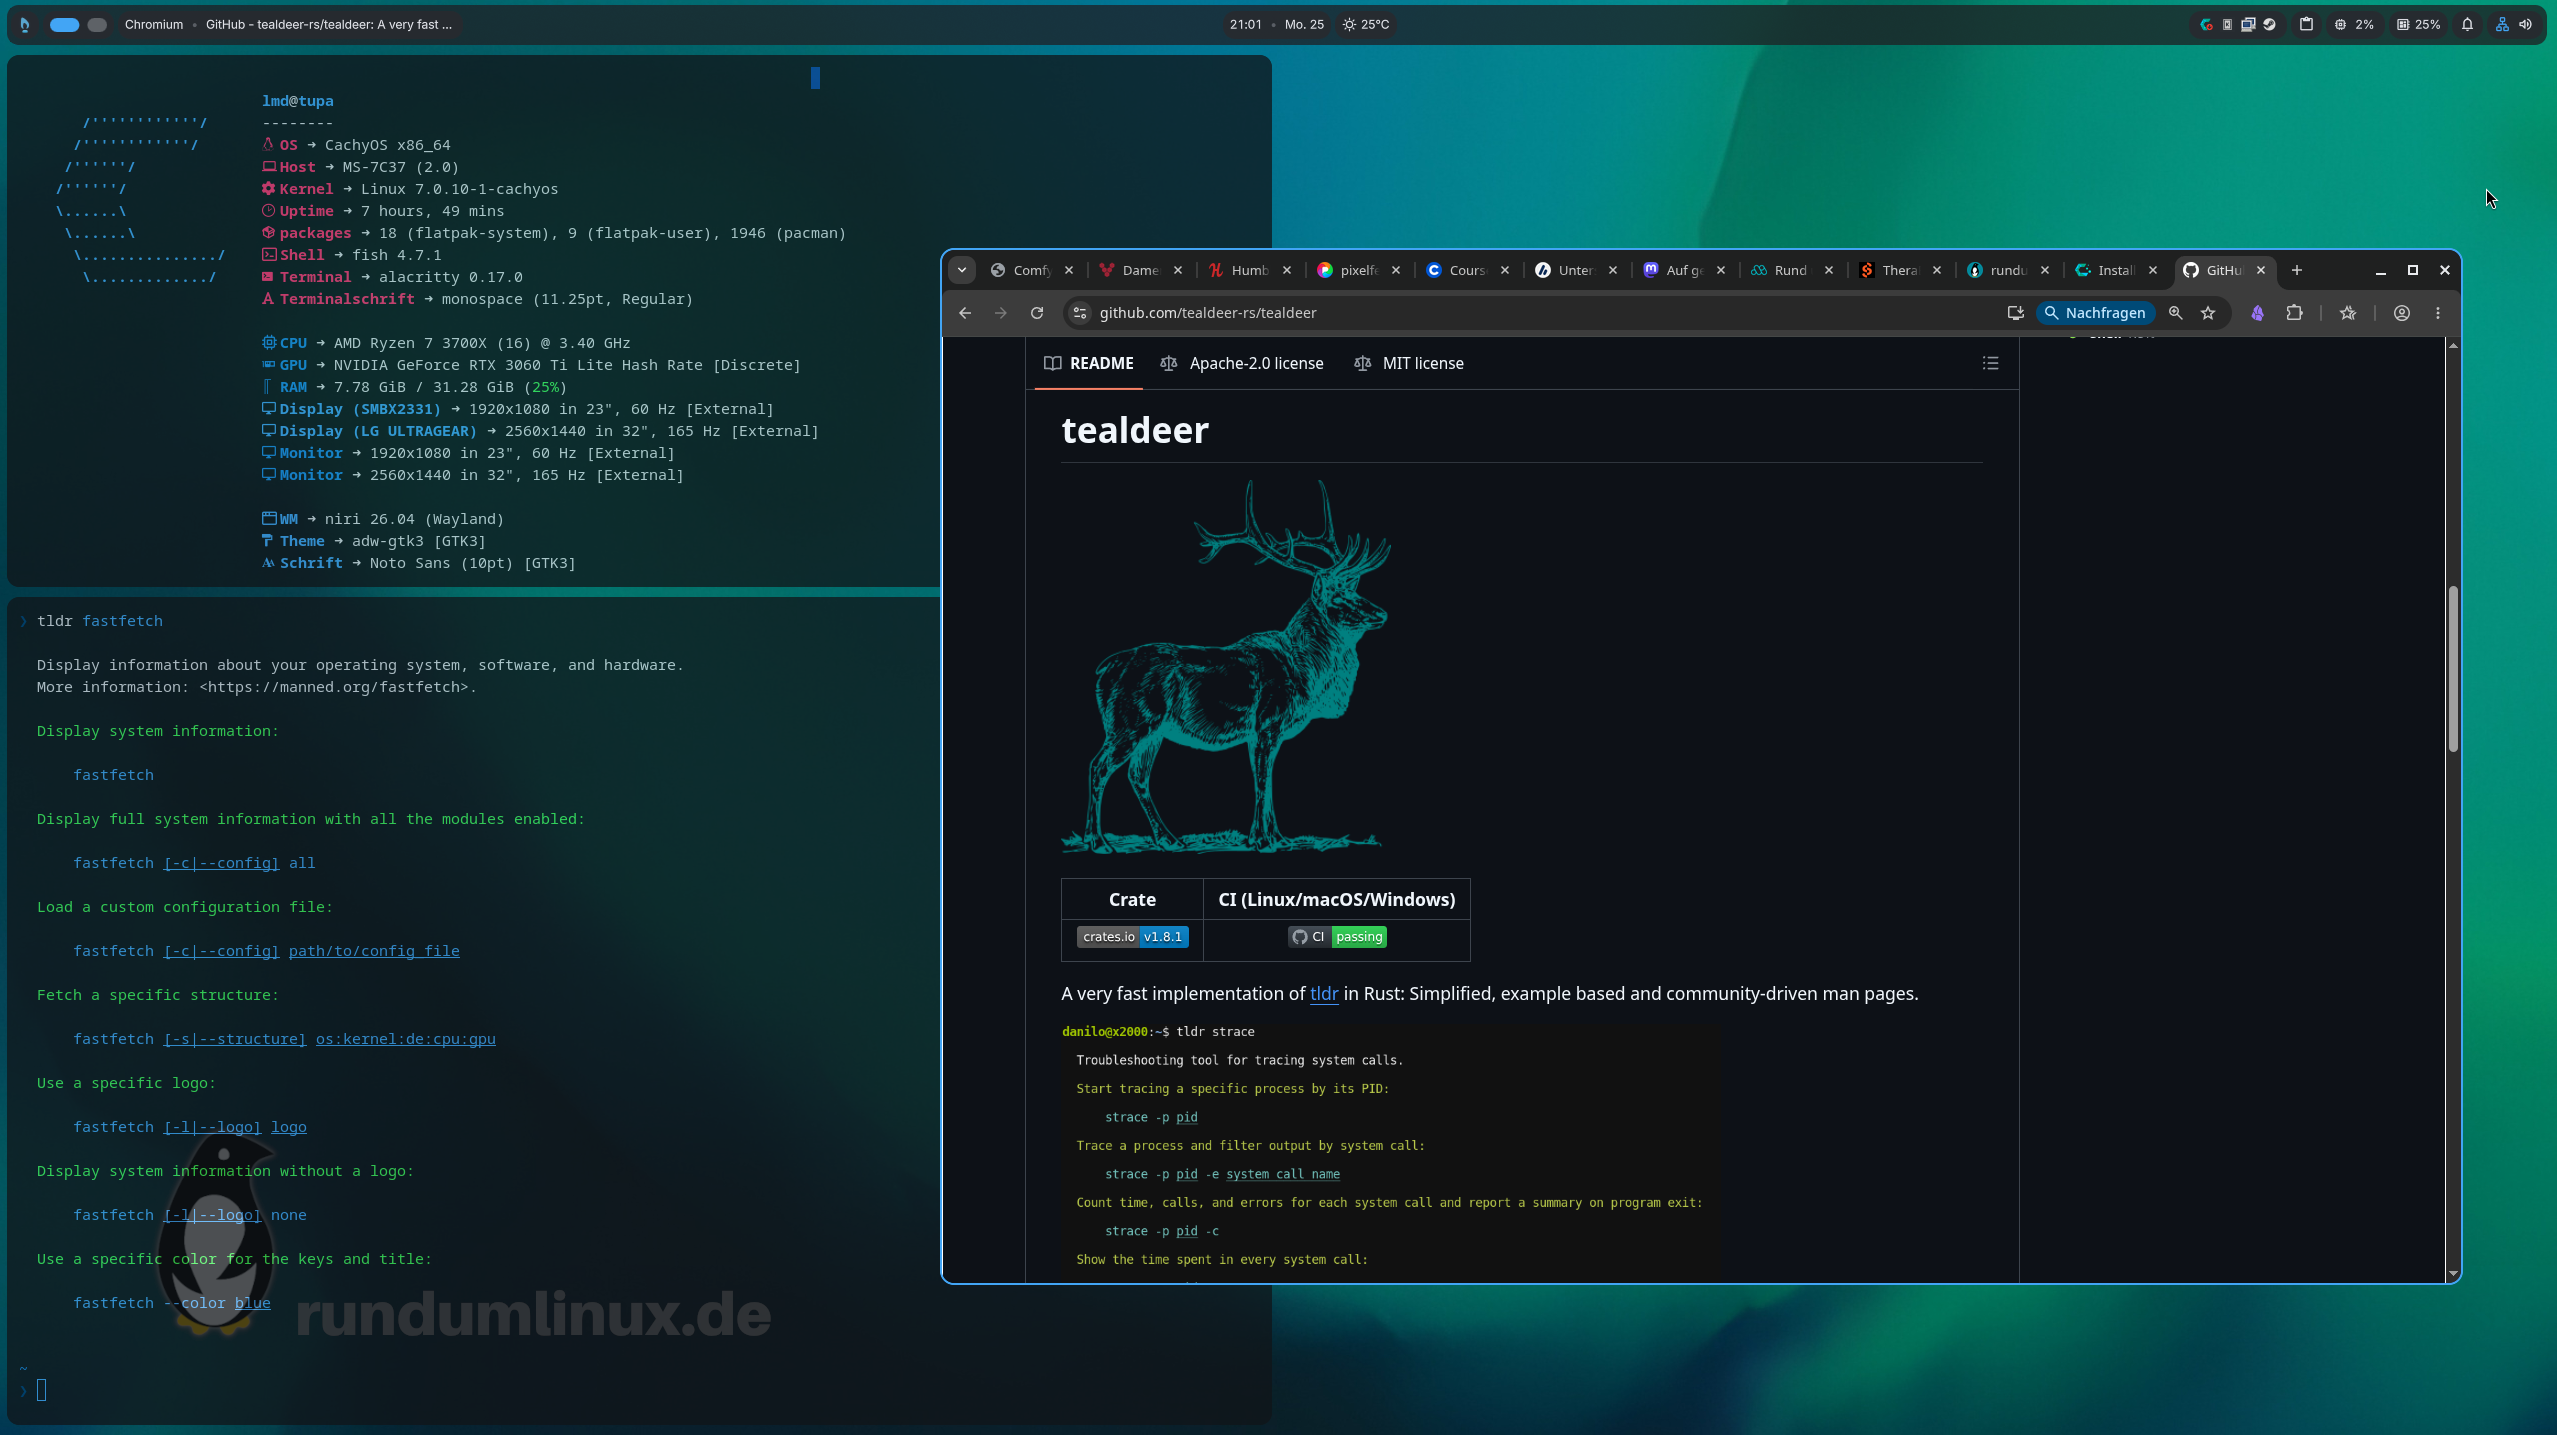
Task: Open the crates.io v1.8.1 badge
Action: [x=1132, y=937]
